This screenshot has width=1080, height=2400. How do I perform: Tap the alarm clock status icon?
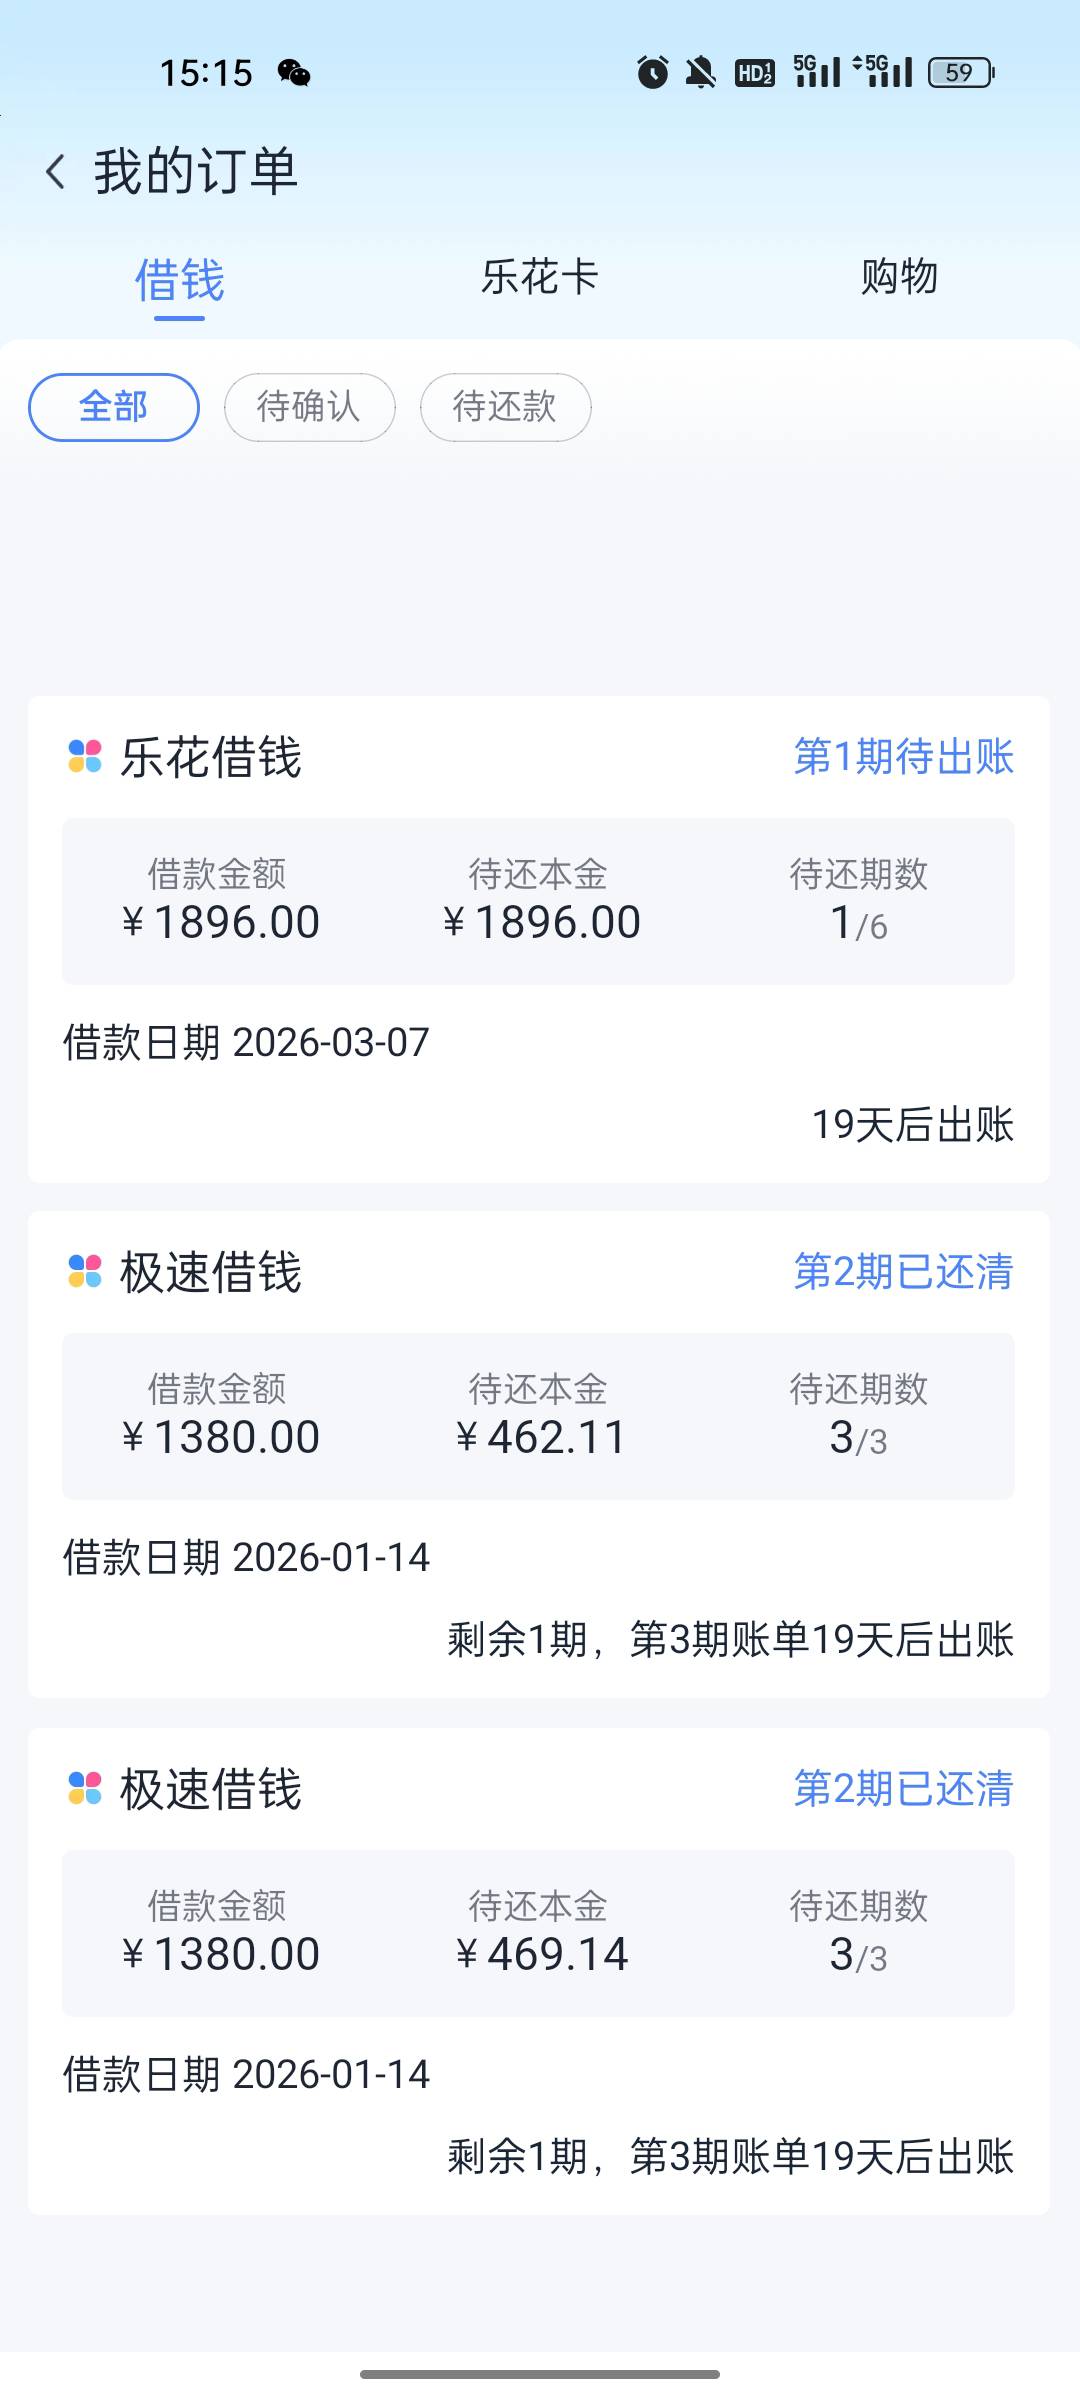[652, 72]
